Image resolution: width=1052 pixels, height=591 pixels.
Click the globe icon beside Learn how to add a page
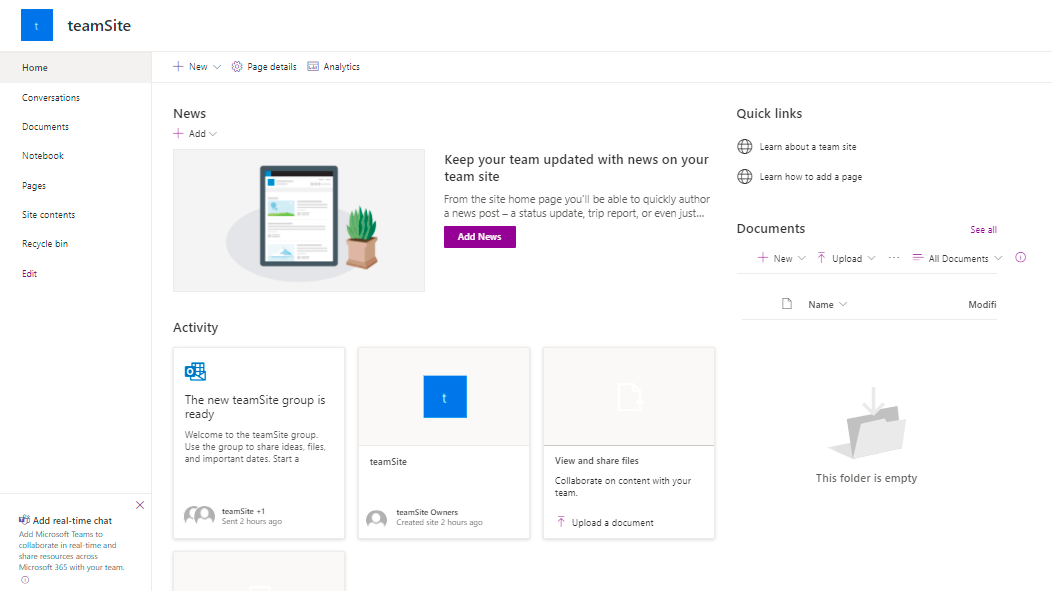click(744, 177)
